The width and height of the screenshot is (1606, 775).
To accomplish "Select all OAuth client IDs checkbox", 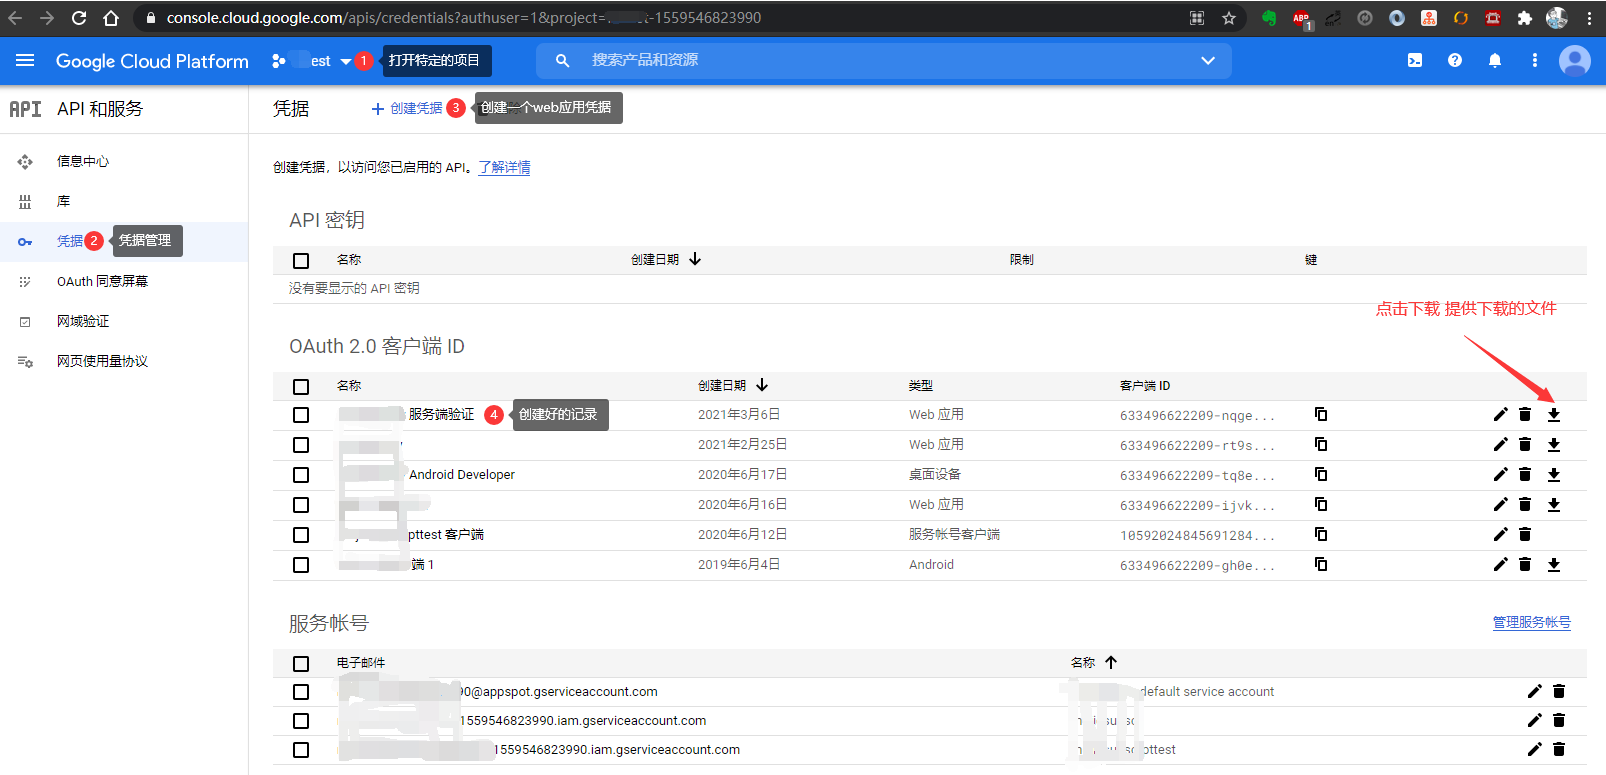I will (x=301, y=387).
